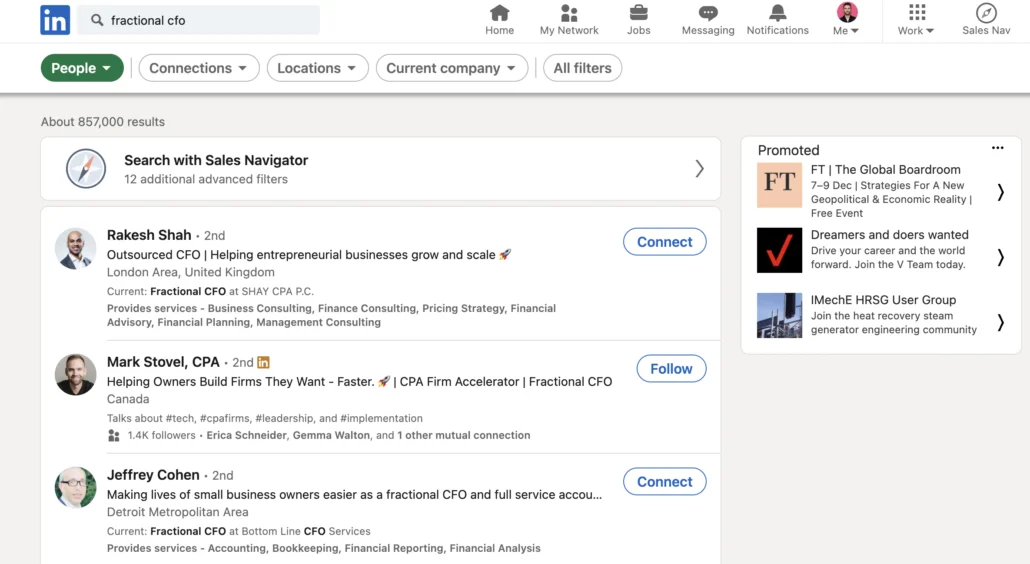Click chevron next to Dreamers and doers

[1000, 257]
